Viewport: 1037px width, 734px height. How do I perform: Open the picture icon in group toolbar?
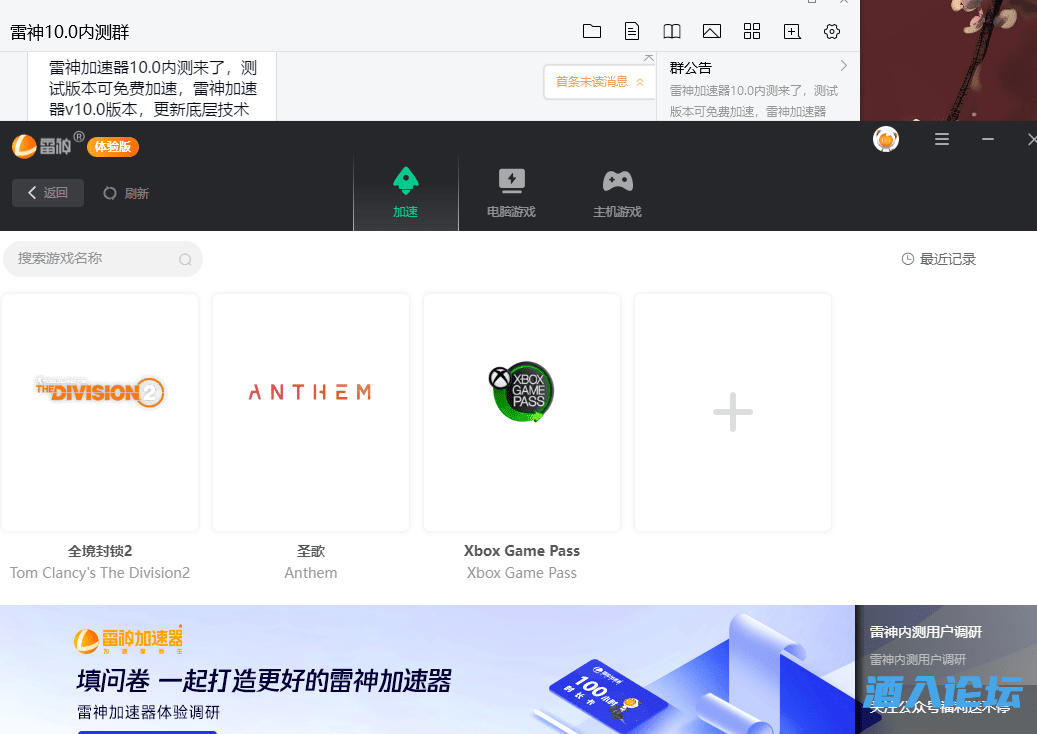[x=712, y=31]
